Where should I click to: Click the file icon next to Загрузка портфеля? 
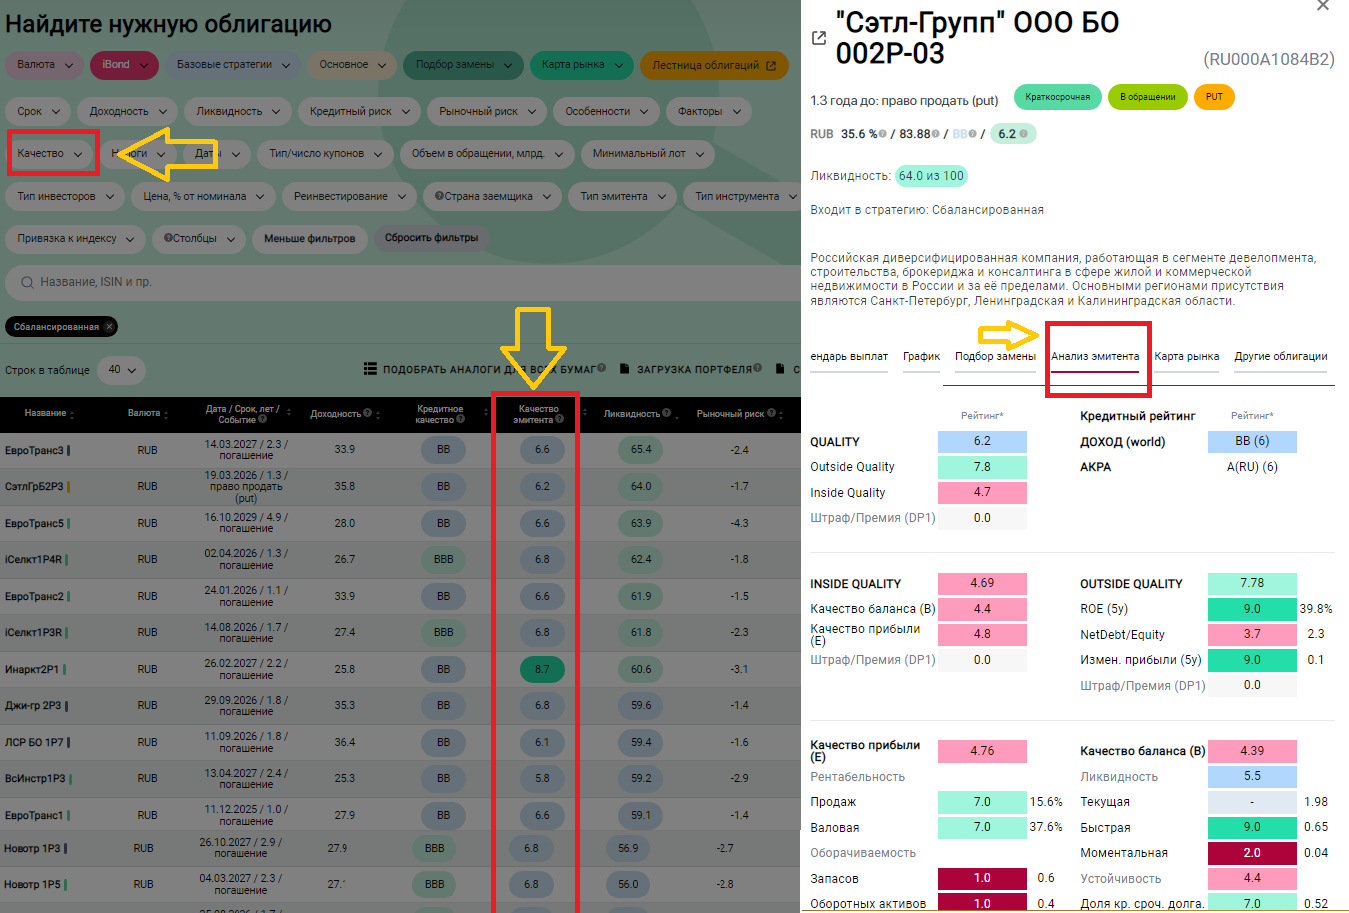click(625, 369)
